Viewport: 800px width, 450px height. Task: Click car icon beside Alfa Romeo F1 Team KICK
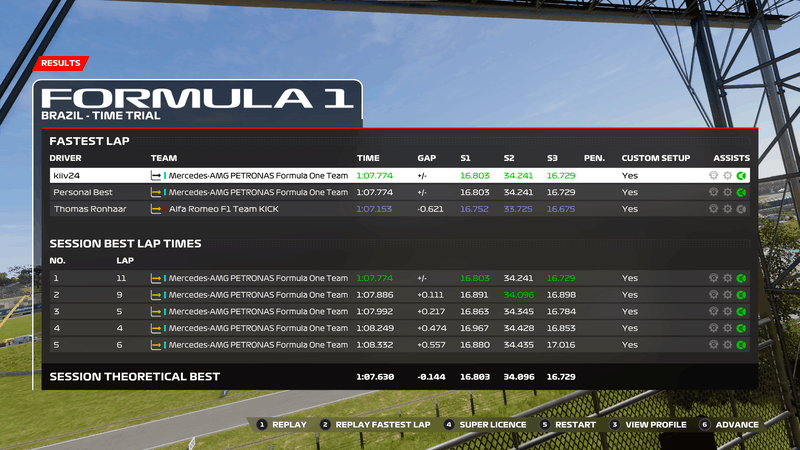tap(156, 209)
